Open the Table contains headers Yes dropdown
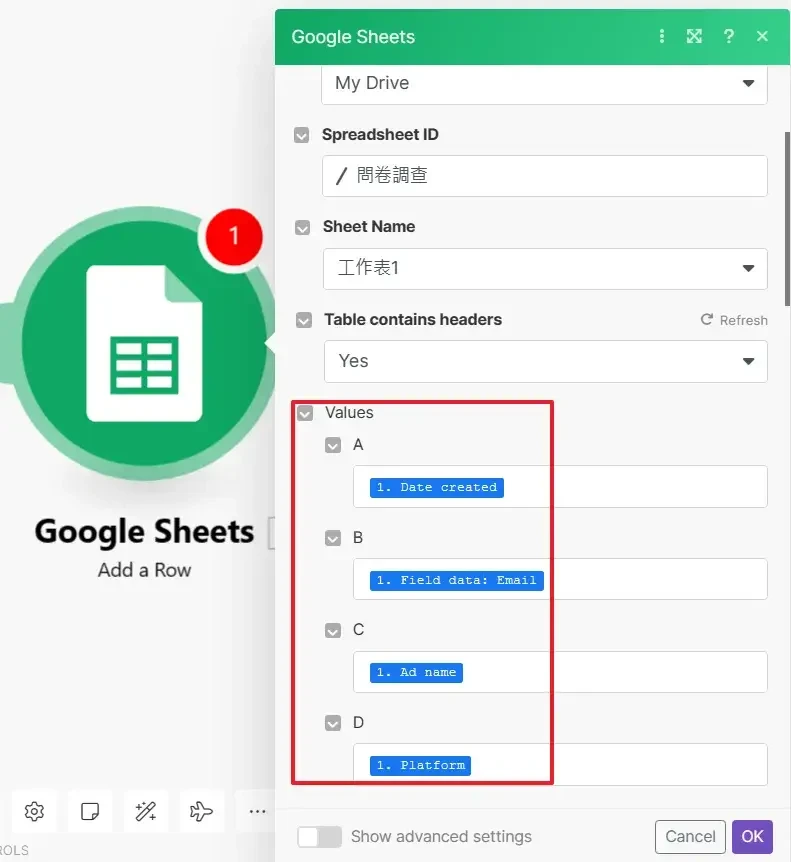The image size is (791, 862). coord(546,361)
